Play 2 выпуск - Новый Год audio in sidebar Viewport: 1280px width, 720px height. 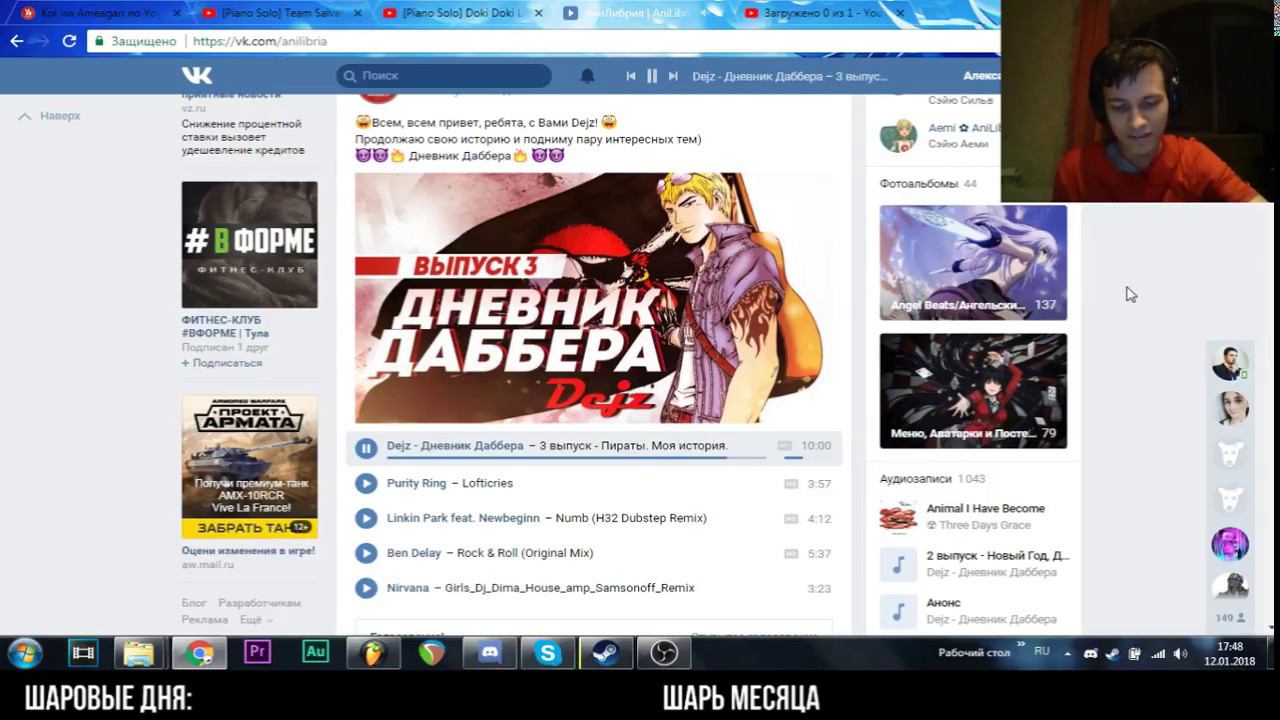pyautogui.click(x=898, y=564)
